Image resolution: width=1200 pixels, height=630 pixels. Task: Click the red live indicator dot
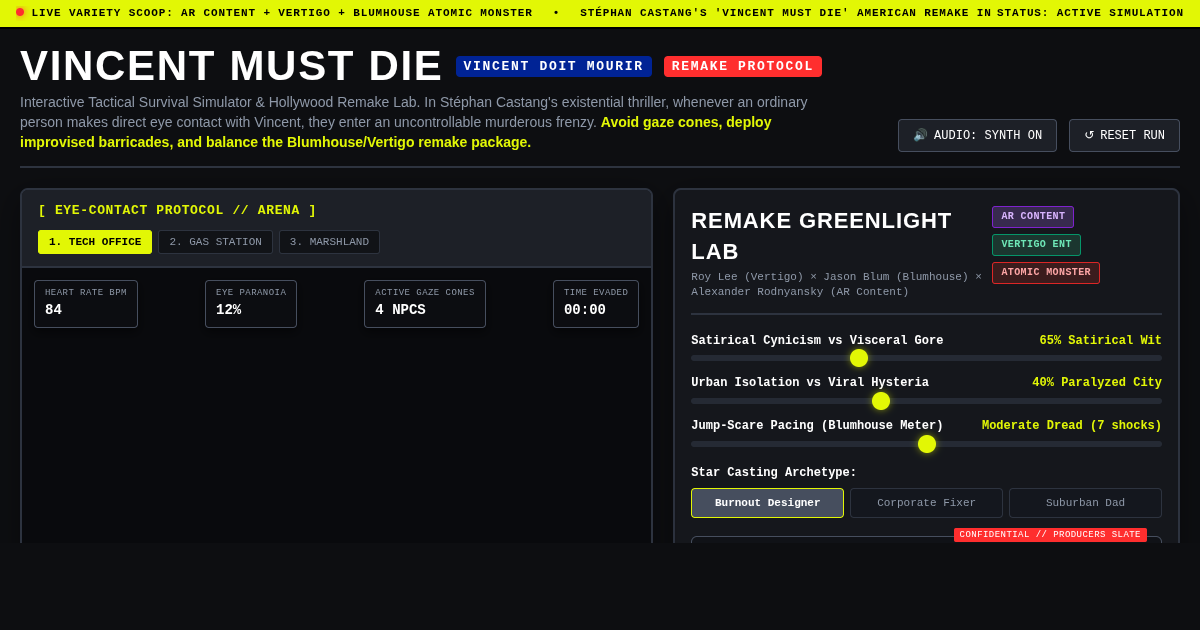[20, 13]
